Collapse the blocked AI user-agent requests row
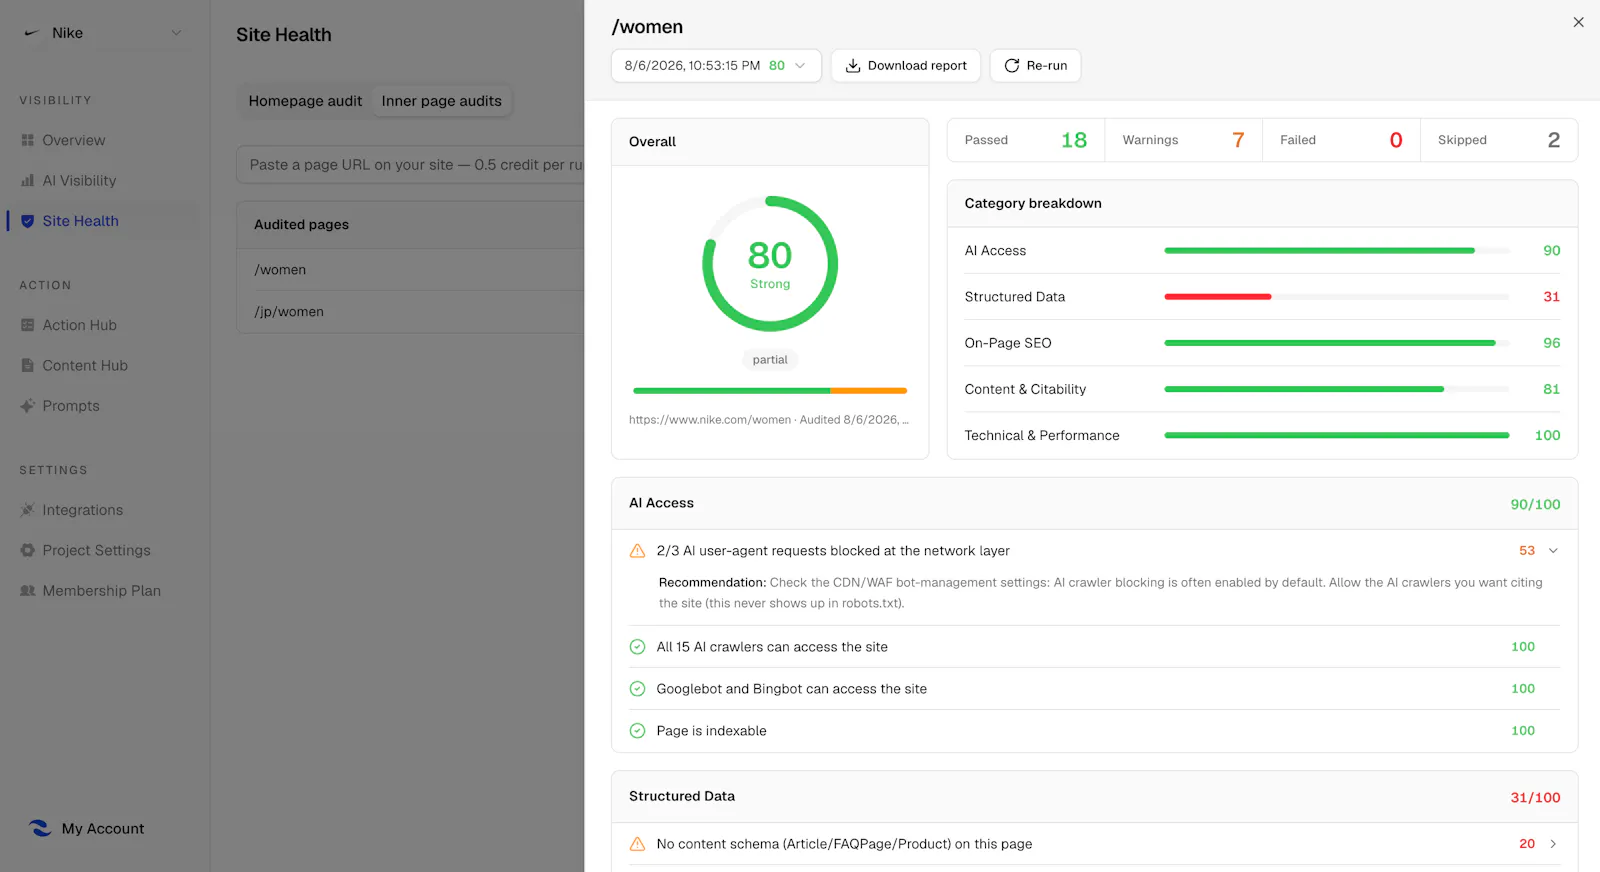This screenshot has width=1600, height=872. (1553, 551)
